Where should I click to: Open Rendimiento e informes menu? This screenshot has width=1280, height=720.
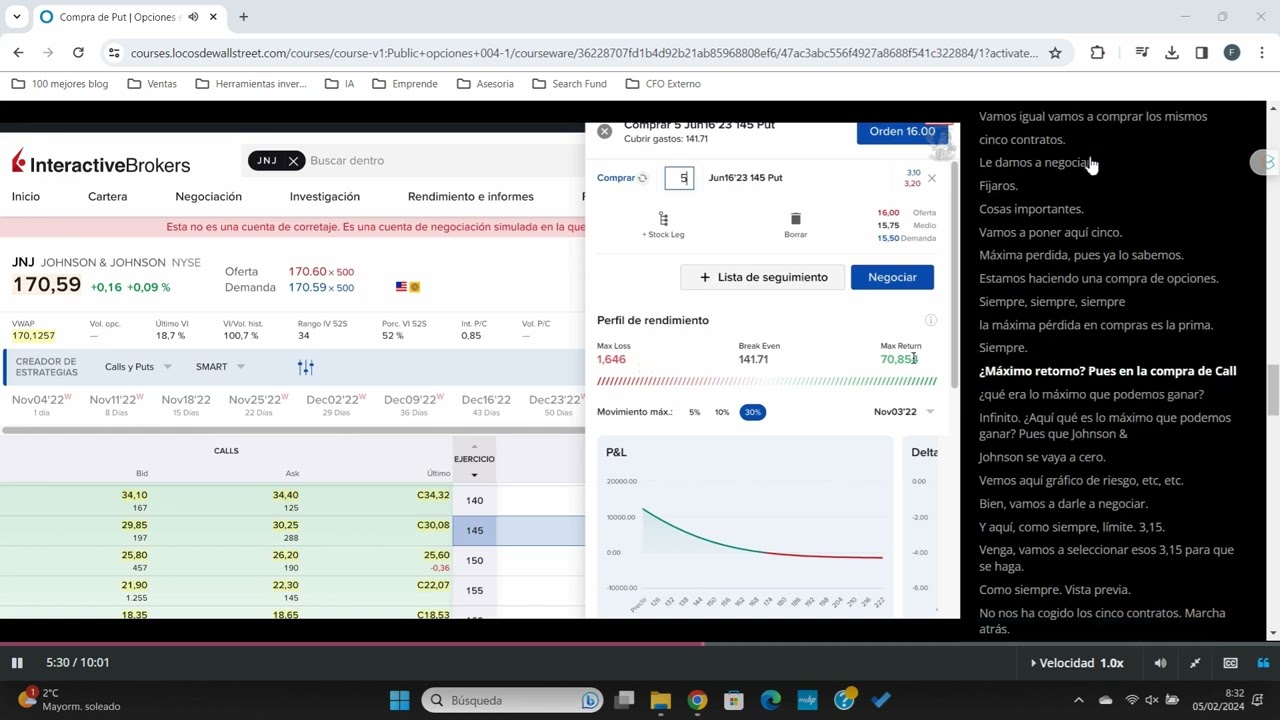[x=471, y=197]
